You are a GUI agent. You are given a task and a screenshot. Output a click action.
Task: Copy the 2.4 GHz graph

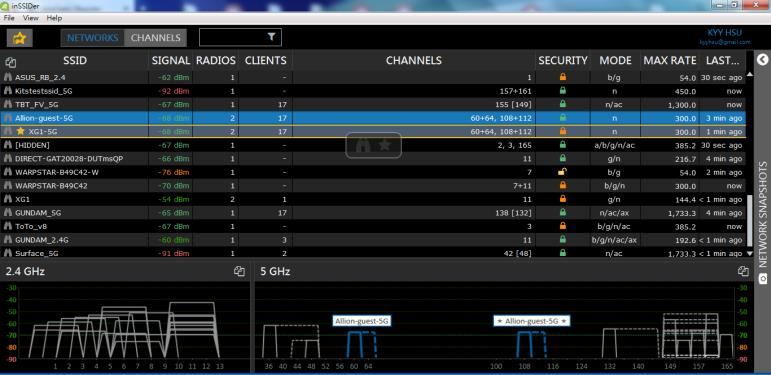pos(239,271)
